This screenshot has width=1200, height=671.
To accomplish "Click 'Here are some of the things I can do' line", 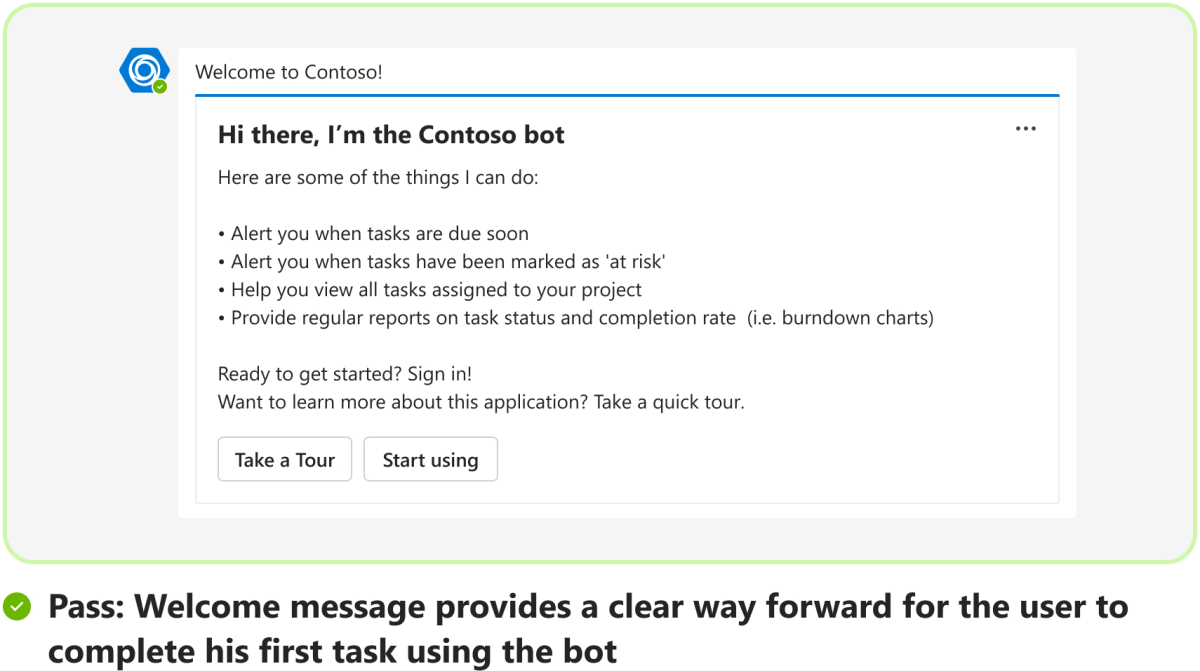I will (x=378, y=179).
